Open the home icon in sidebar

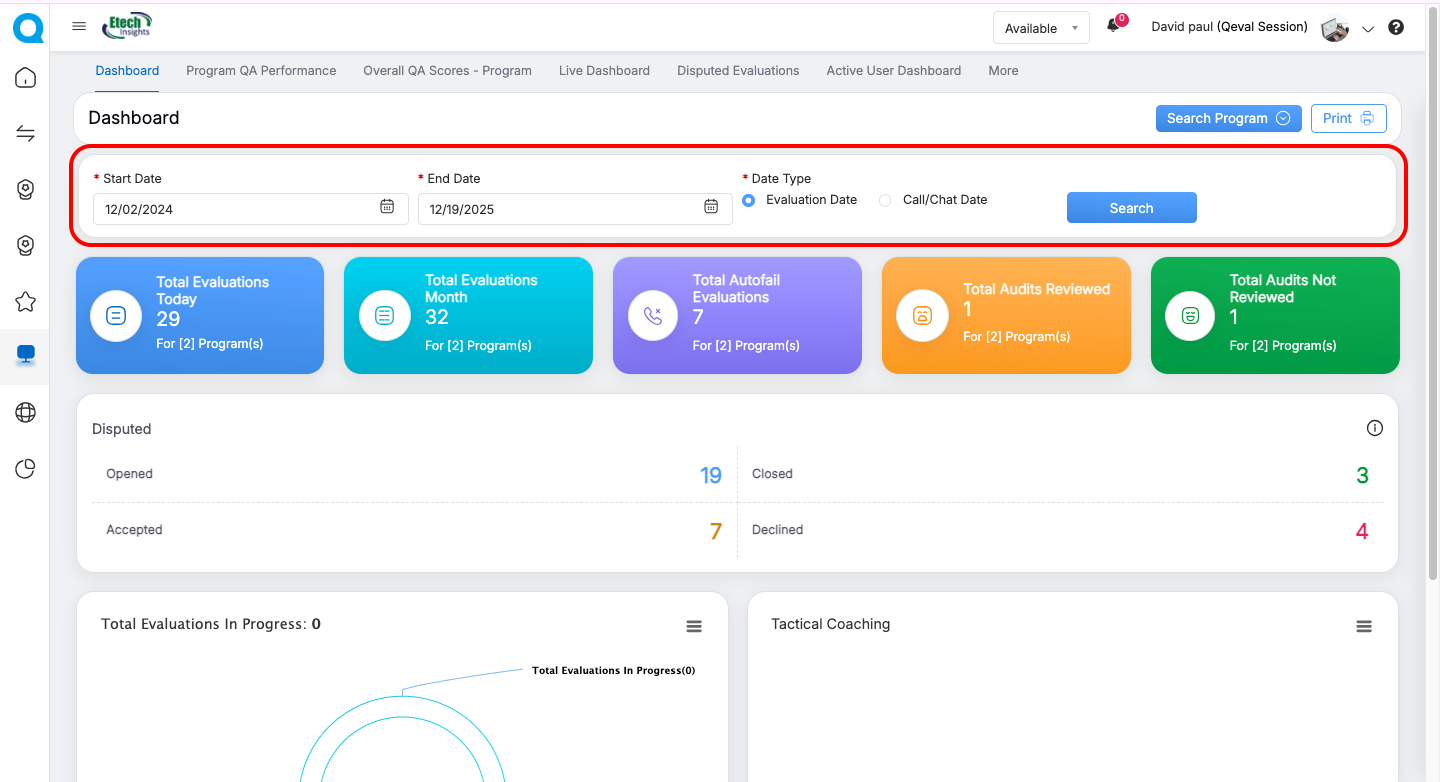tap(26, 78)
